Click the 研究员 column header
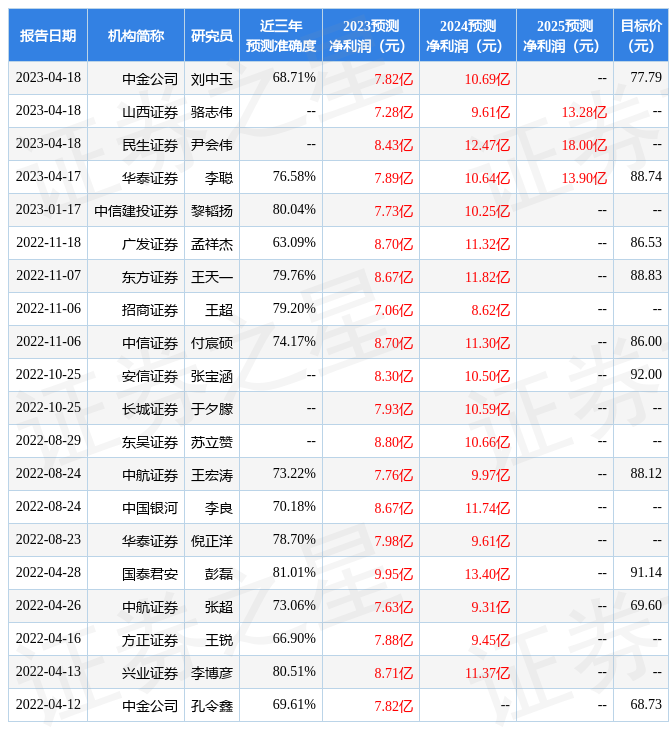Screen dimensions: 669x730 click(x=212, y=35)
